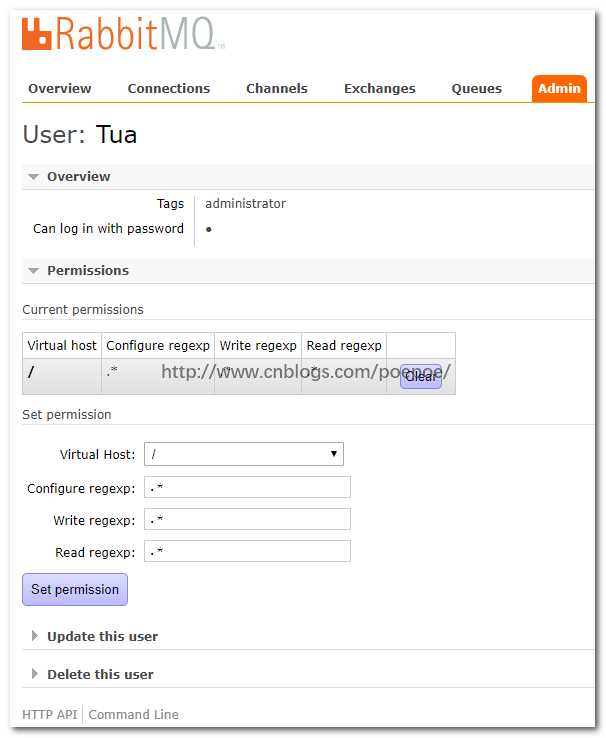Open the Command Line link
This screenshot has width=606, height=738.
pyautogui.click(x=134, y=714)
